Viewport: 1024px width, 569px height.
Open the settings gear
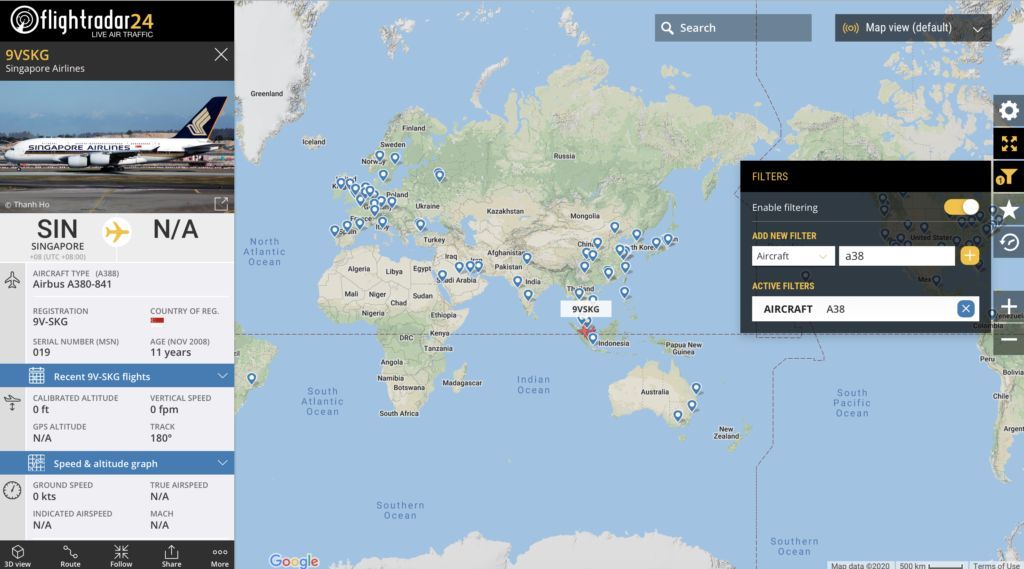1008,110
